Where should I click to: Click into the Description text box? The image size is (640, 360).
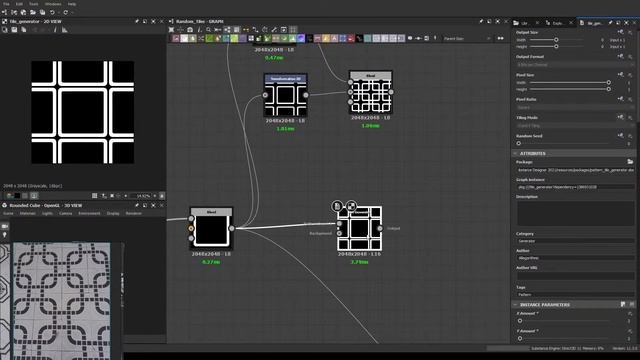pos(576,213)
